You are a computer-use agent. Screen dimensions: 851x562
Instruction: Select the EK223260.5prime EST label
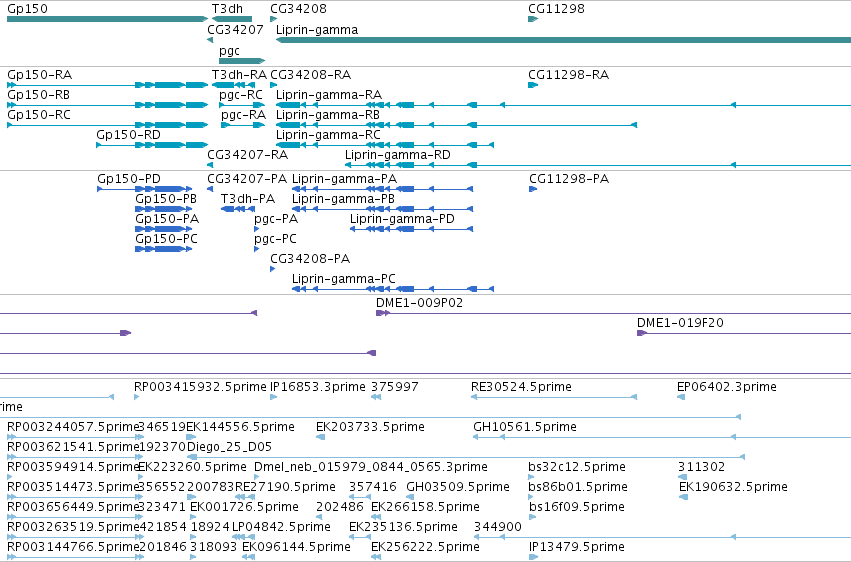[193, 467]
